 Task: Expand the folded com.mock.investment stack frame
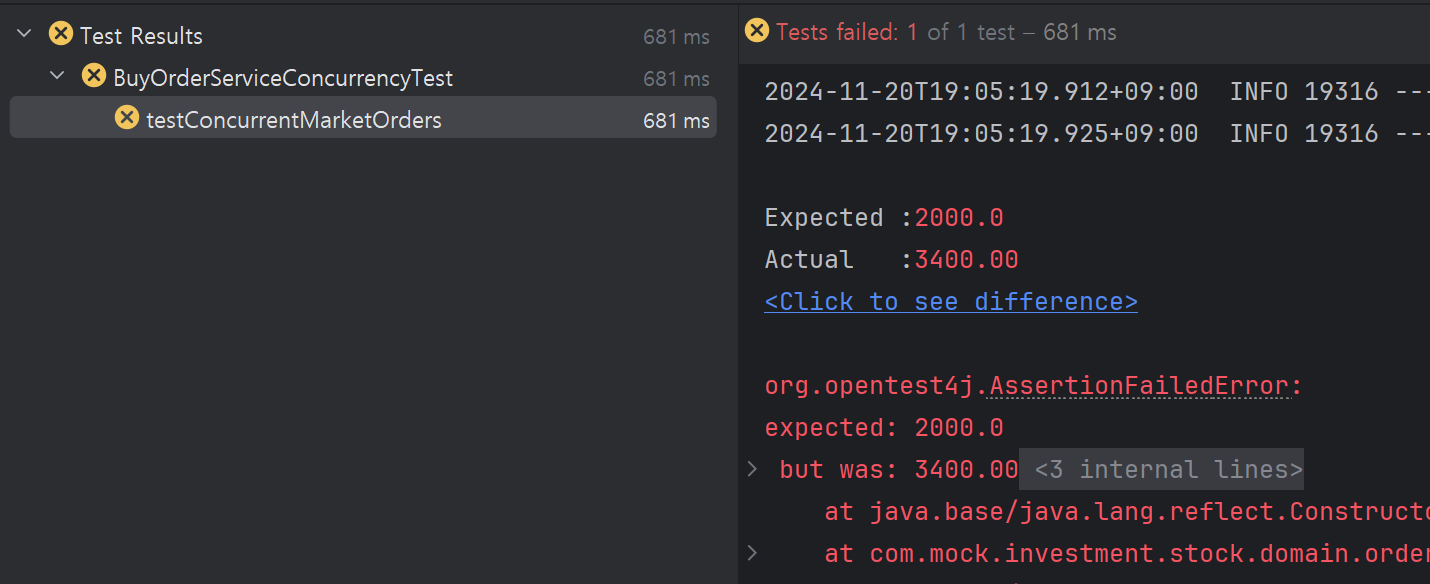753,553
